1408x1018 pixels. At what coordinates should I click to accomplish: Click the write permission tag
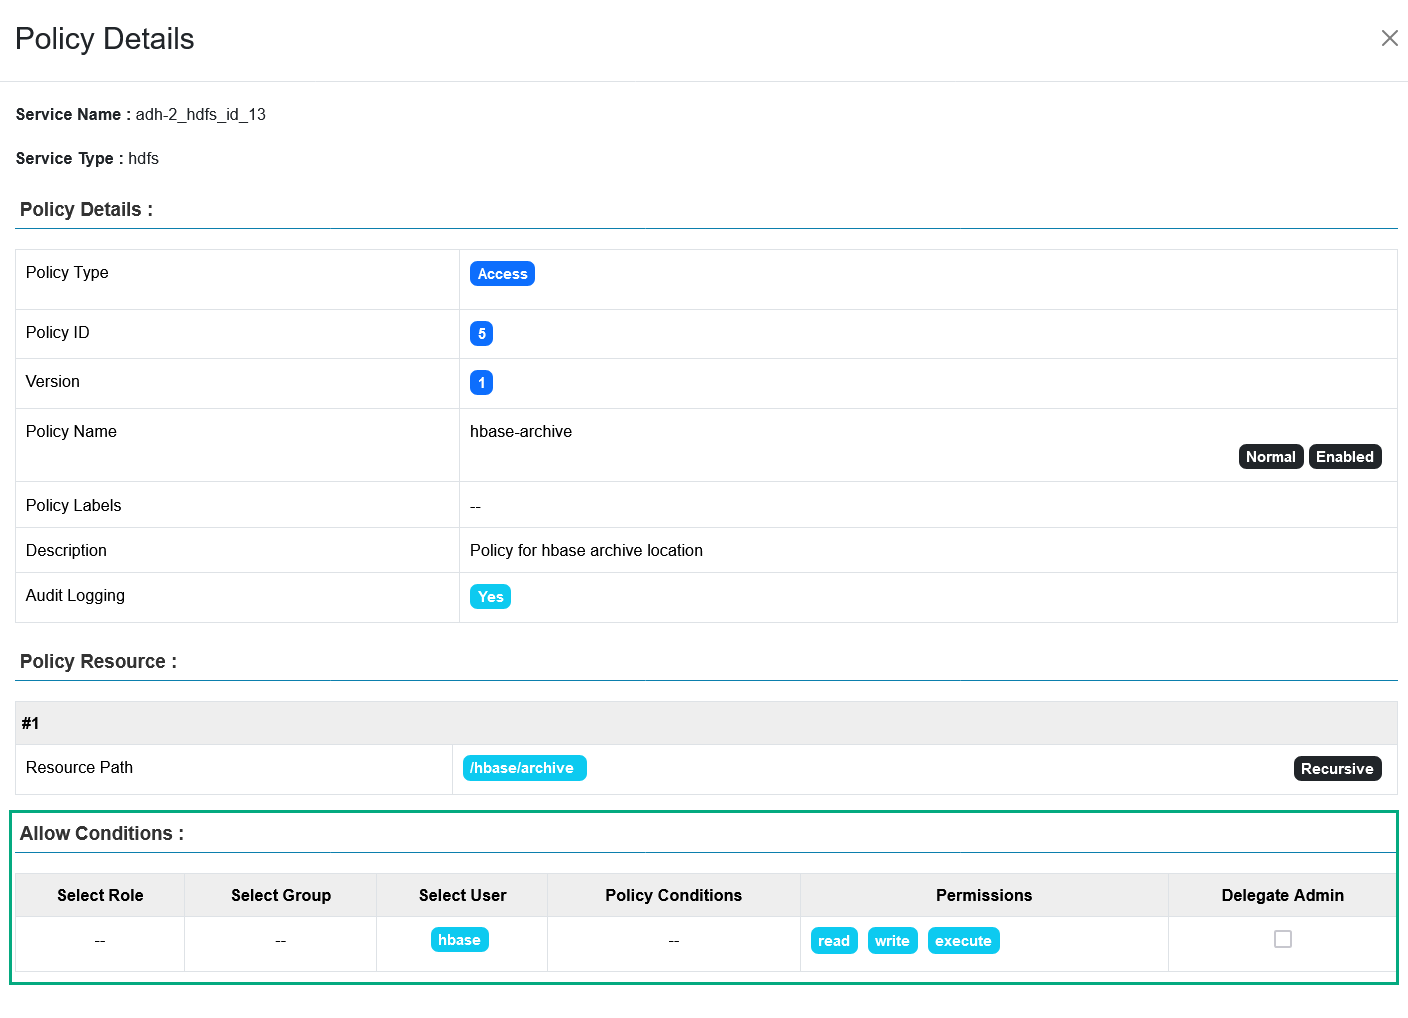click(x=892, y=941)
